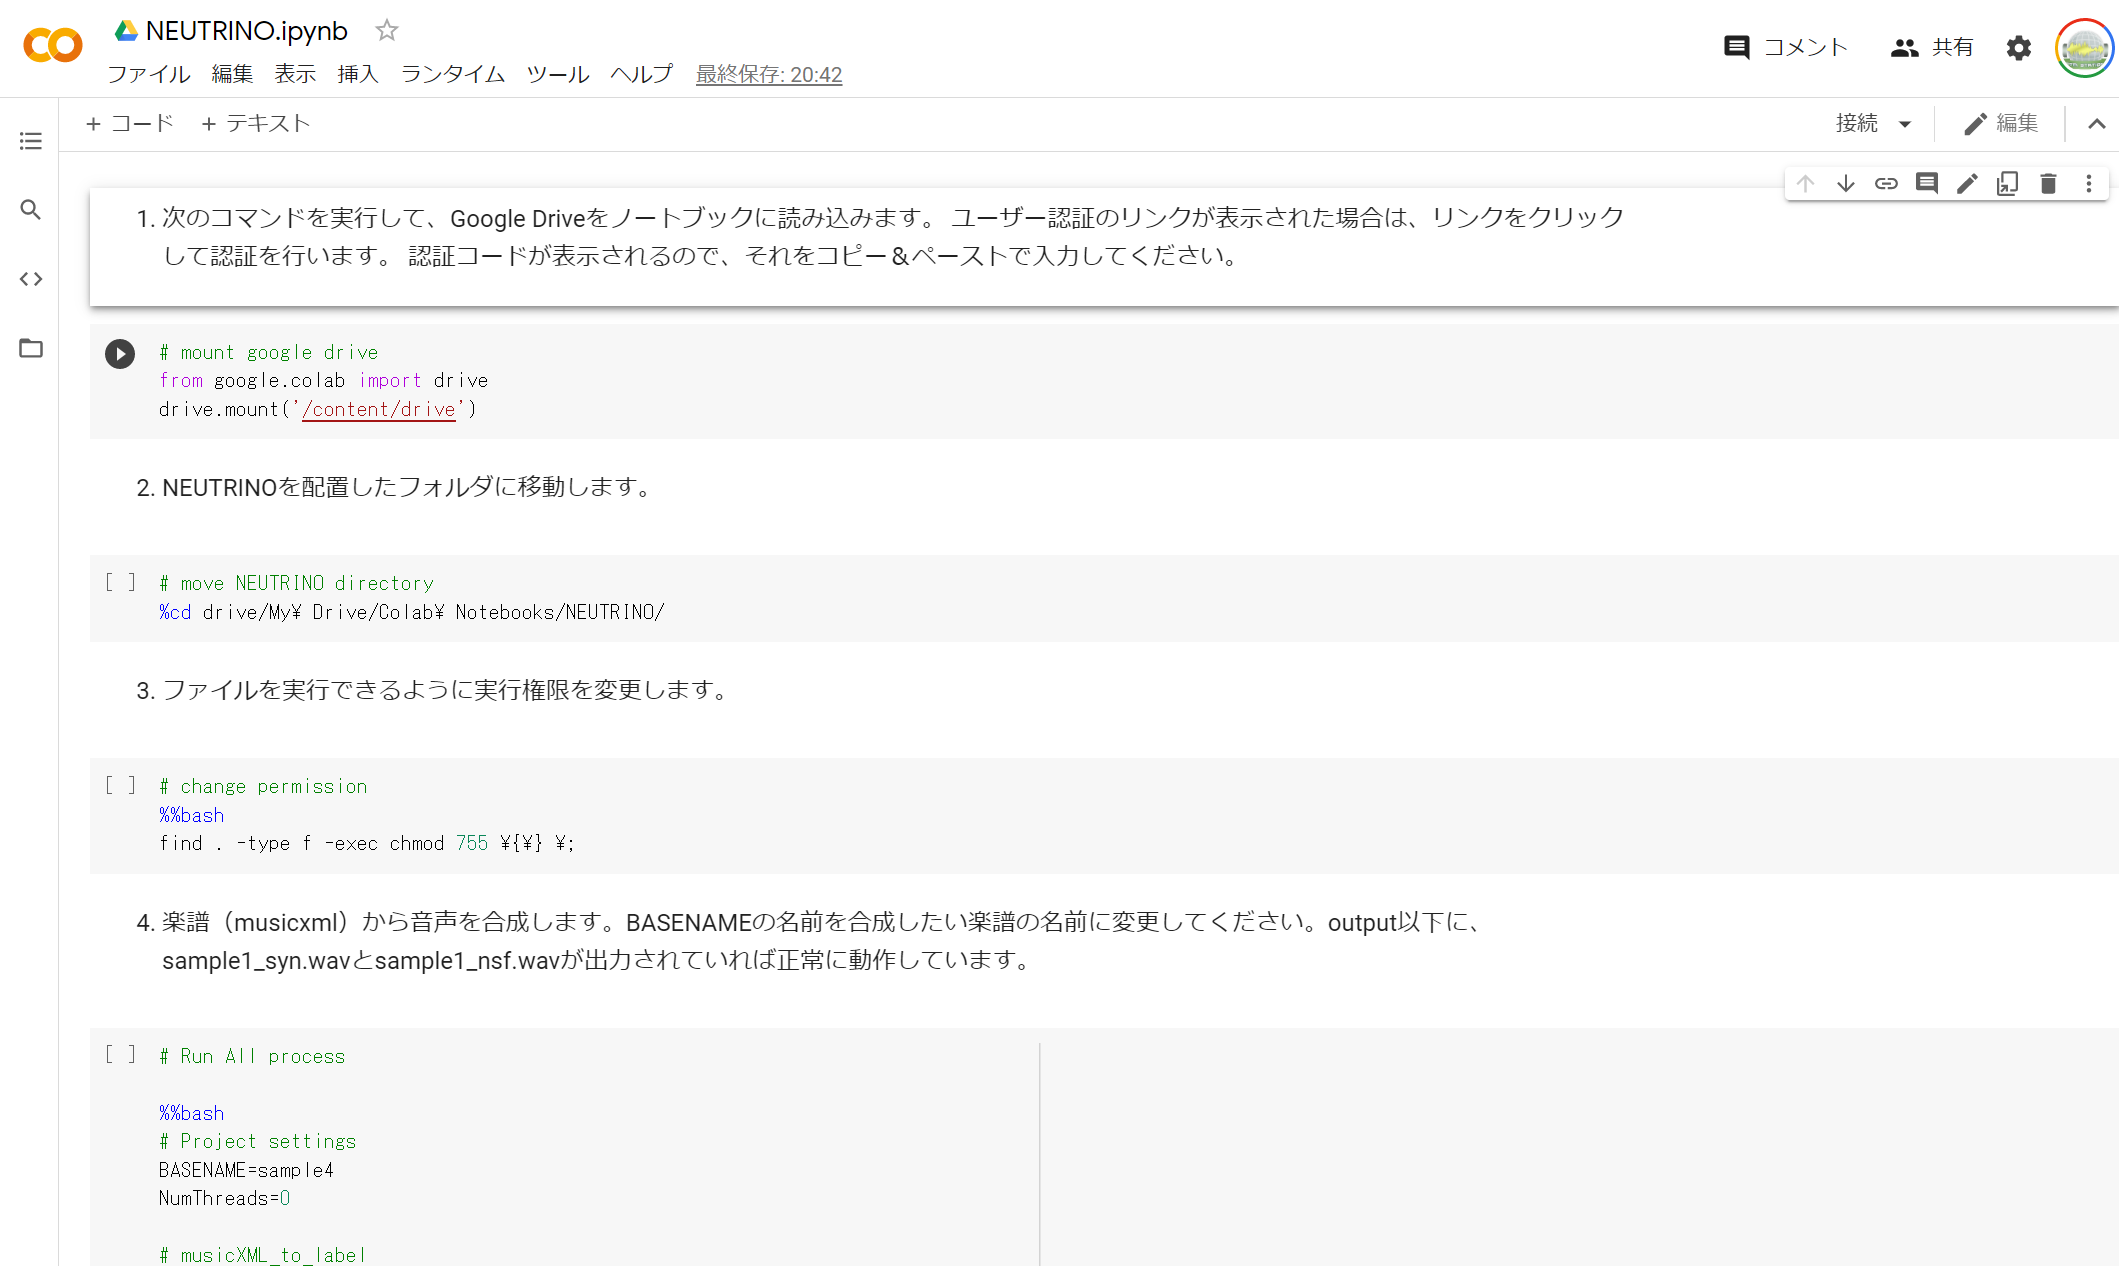Delete the selected cell
This screenshot has height=1266, width=2119.
2048,184
